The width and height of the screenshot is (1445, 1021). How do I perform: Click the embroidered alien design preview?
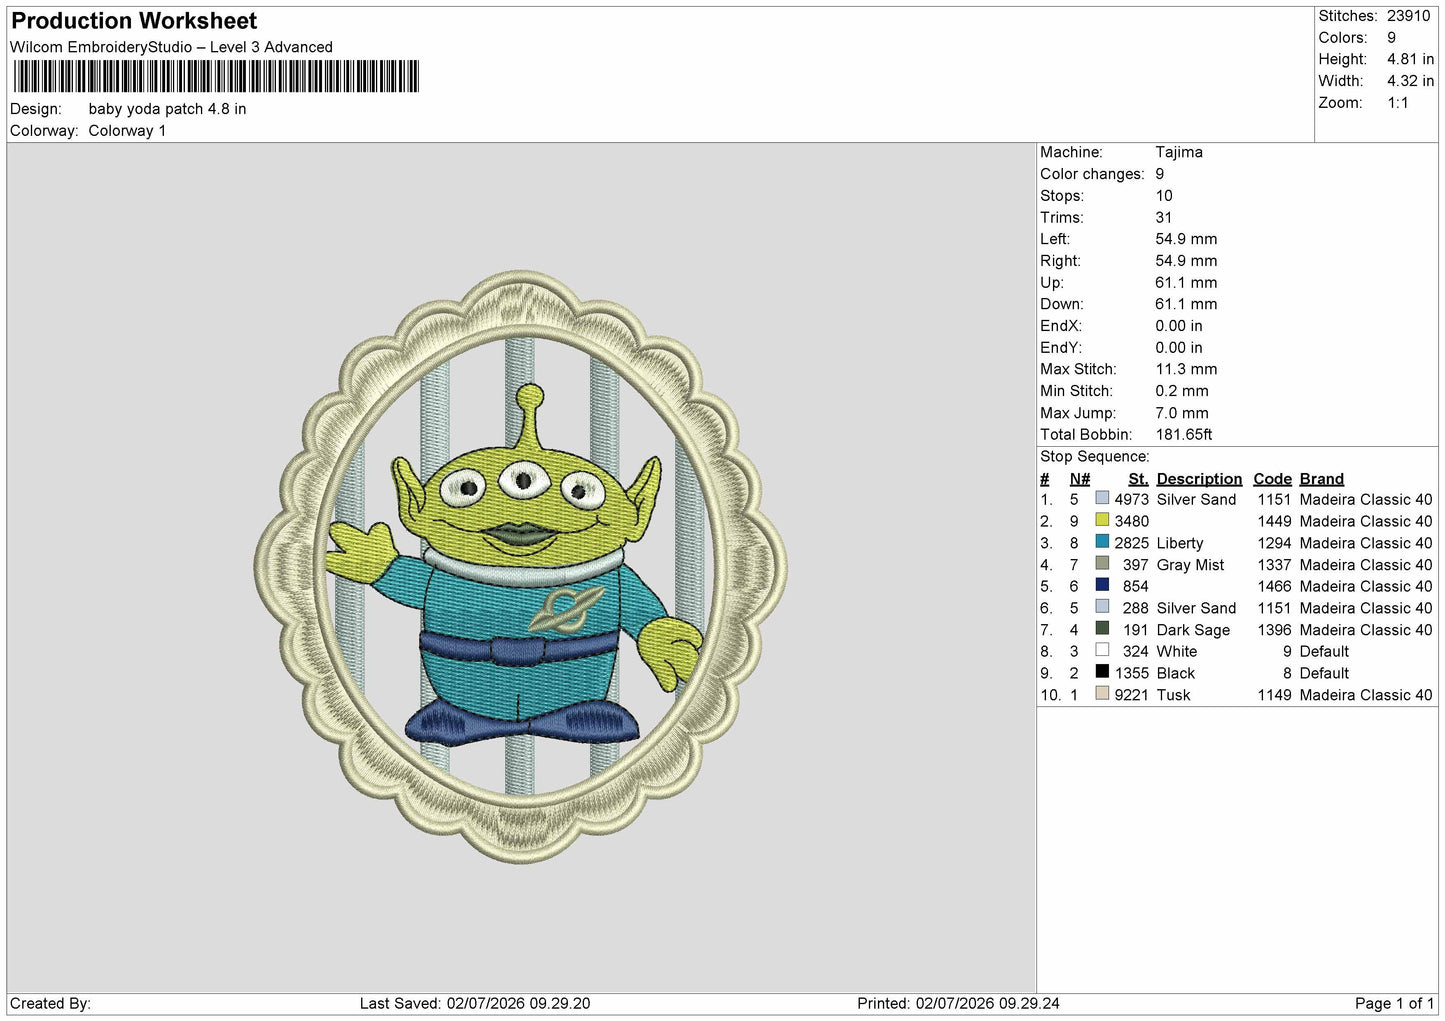521,566
